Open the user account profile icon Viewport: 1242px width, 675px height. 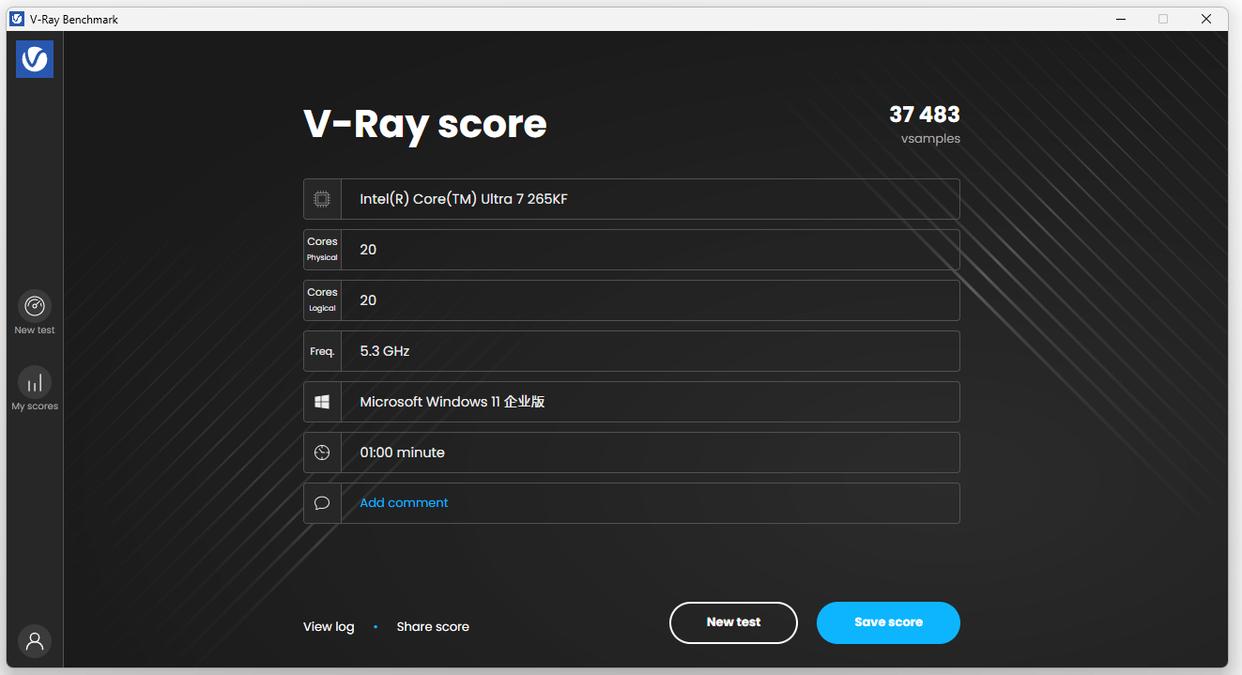(35, 641)
